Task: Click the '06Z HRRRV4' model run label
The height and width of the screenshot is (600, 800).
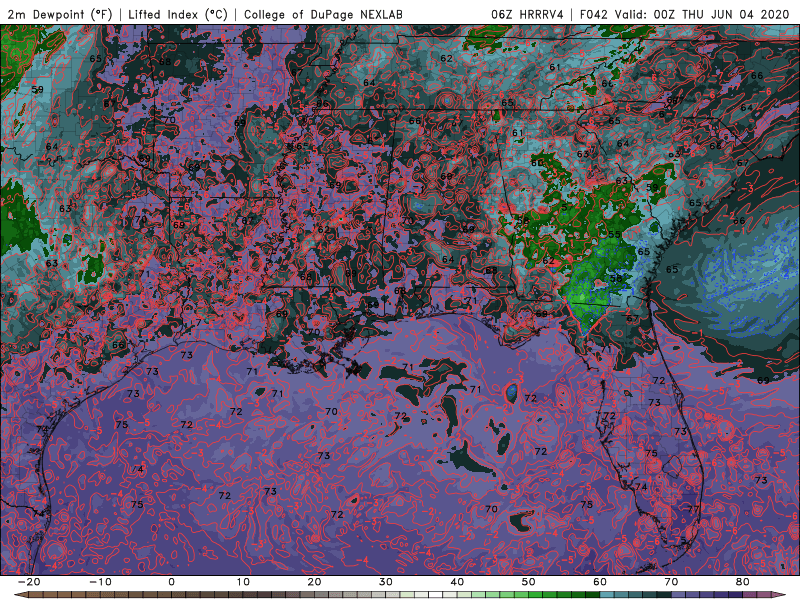Action: (x=527, y=14)
